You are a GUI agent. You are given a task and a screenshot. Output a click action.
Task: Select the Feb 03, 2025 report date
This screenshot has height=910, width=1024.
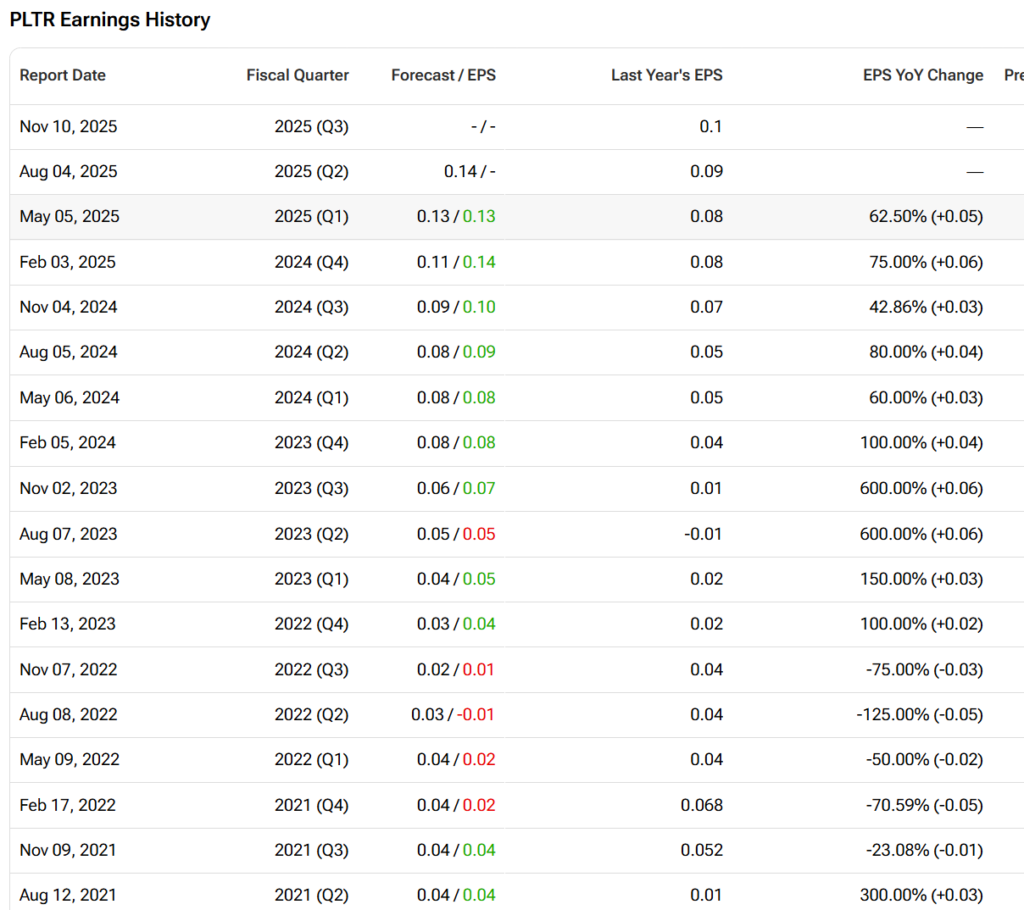[67, 262]
